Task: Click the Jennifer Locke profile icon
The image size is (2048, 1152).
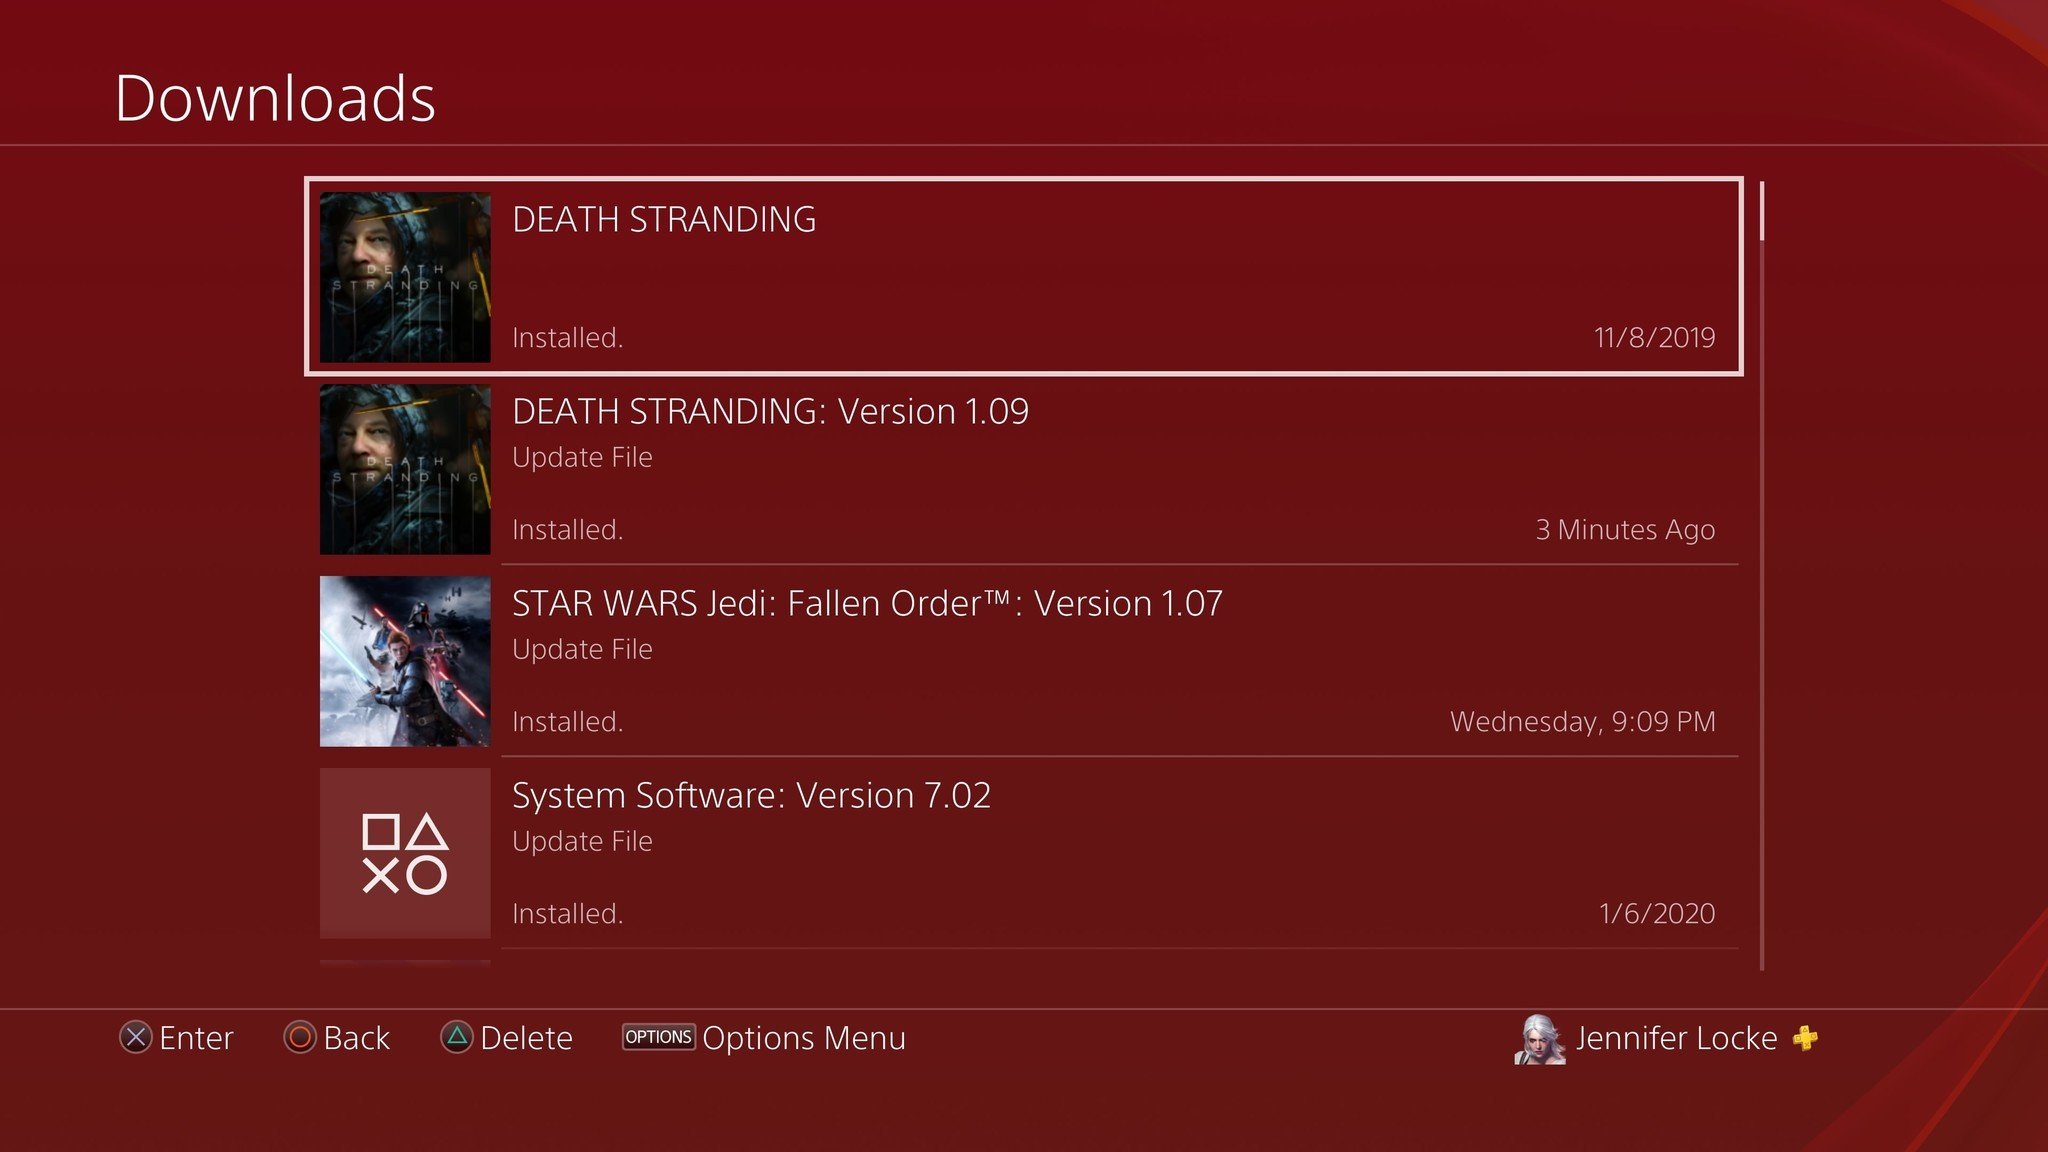Action: [x=1539, y=1037]
